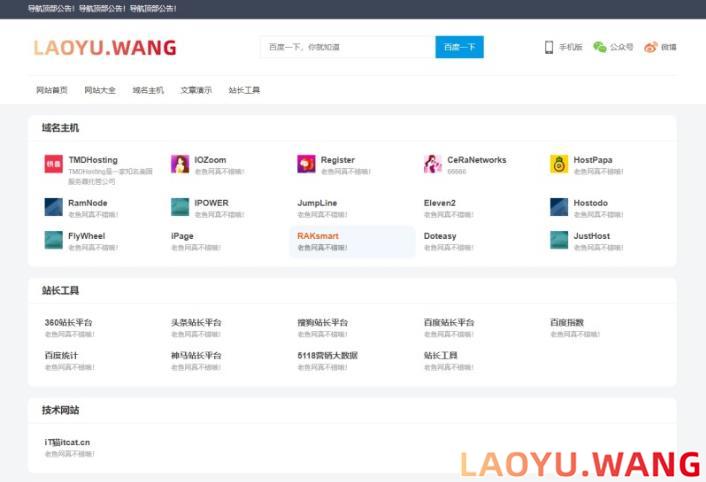
Task: Open the 网站首页 navigation tab
Action: [52, 90]
